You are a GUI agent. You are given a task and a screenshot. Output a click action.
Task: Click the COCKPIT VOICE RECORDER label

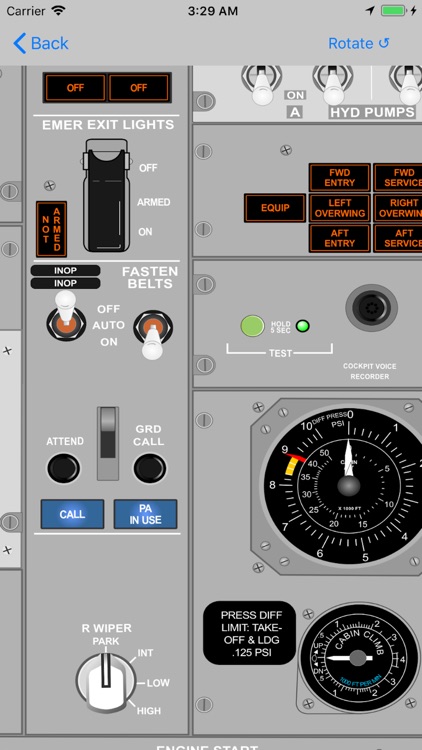(369, 371)
